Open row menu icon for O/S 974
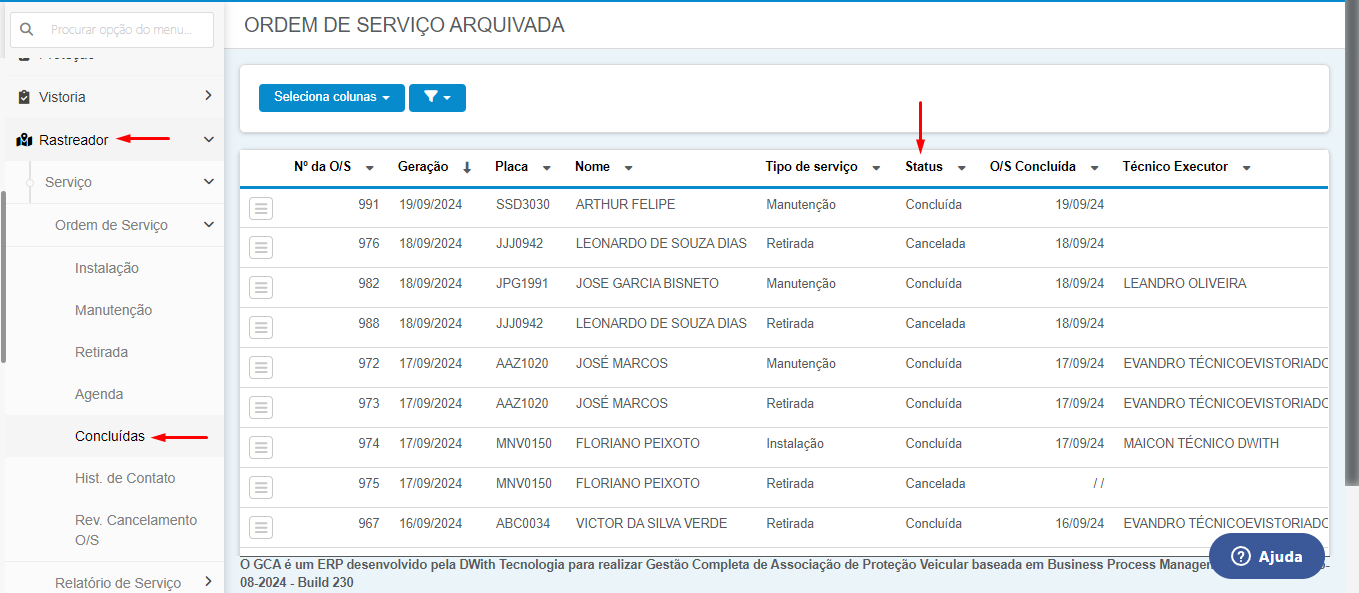The image size is (1359, 593). click(x=261, y=448)
